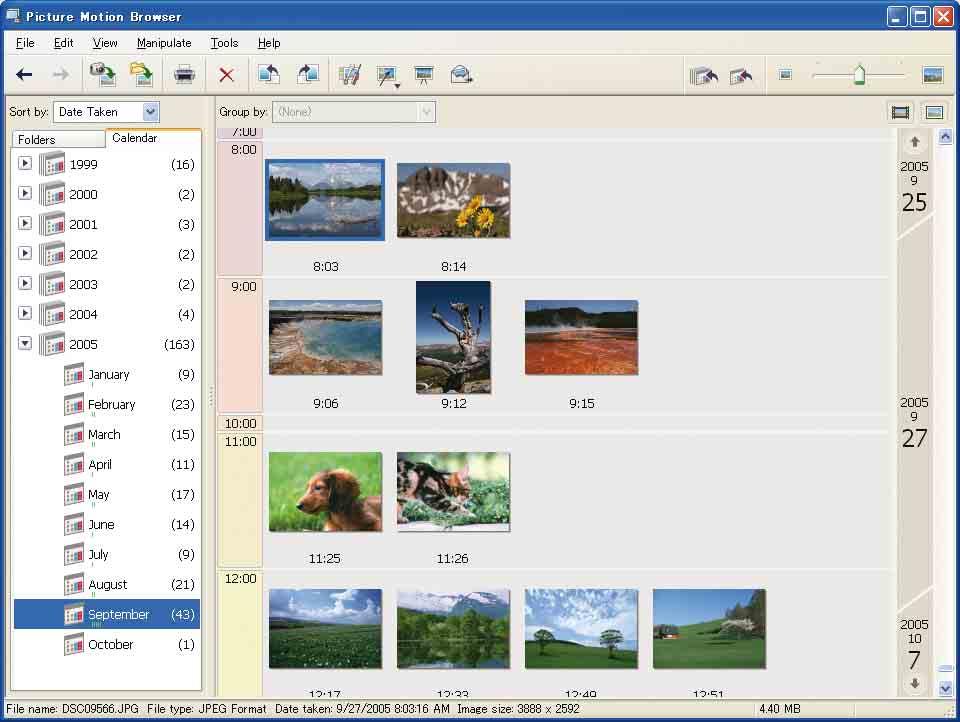Select the sunflower mountain photo at 8:14
960x722 pixels.
[x=453, y=200]
